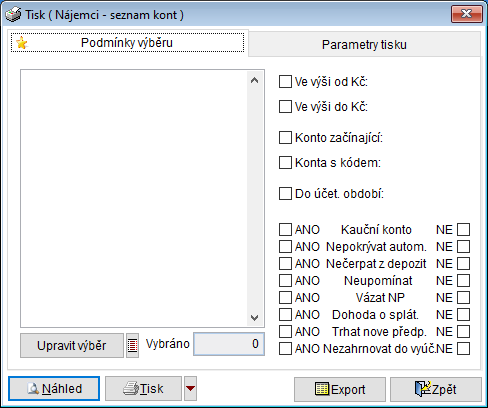Click the list scrollbar down arrow

(254, 317)
